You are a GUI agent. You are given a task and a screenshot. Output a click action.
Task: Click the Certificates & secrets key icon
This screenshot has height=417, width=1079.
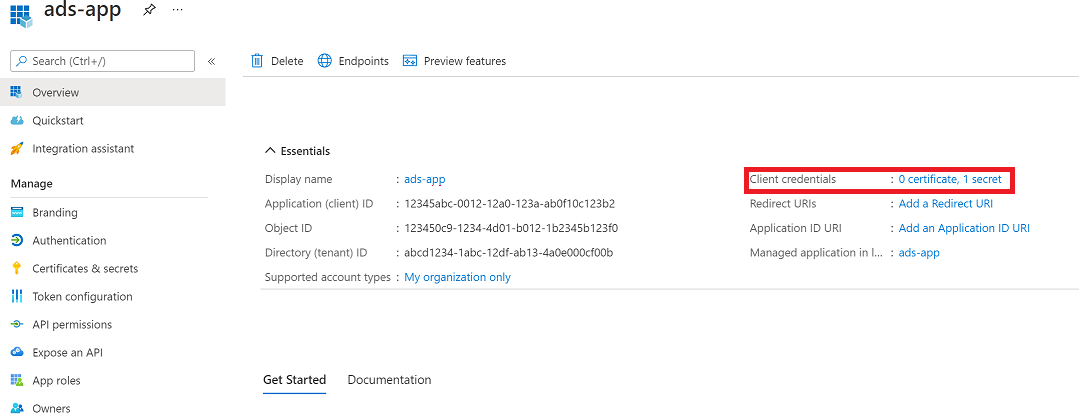16,269
